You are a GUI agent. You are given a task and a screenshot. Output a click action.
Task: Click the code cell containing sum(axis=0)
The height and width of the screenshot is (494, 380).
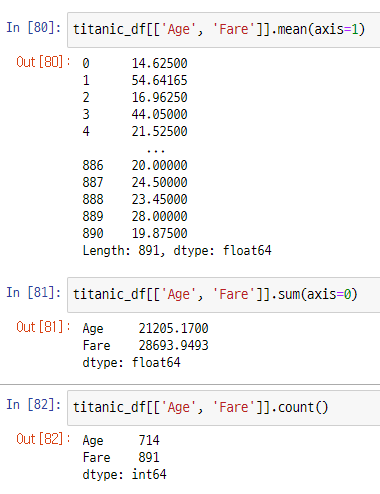(x=224, y=295)
